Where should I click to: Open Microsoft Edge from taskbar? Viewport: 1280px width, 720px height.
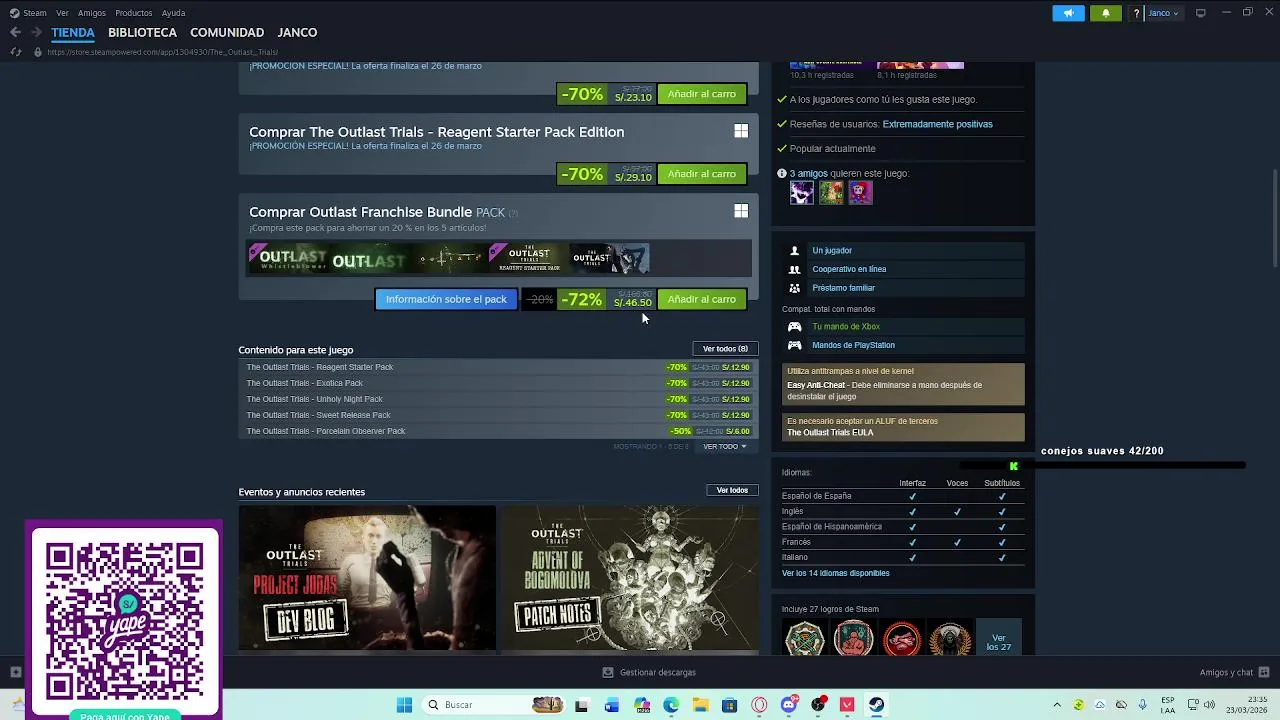(x=670, y=705)
